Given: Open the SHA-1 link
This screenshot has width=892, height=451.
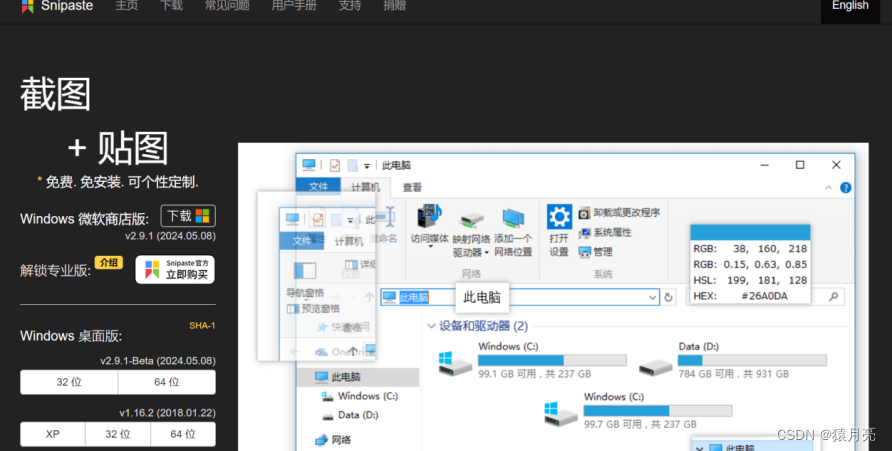Looking at the screenshot, I should [202, 326].
